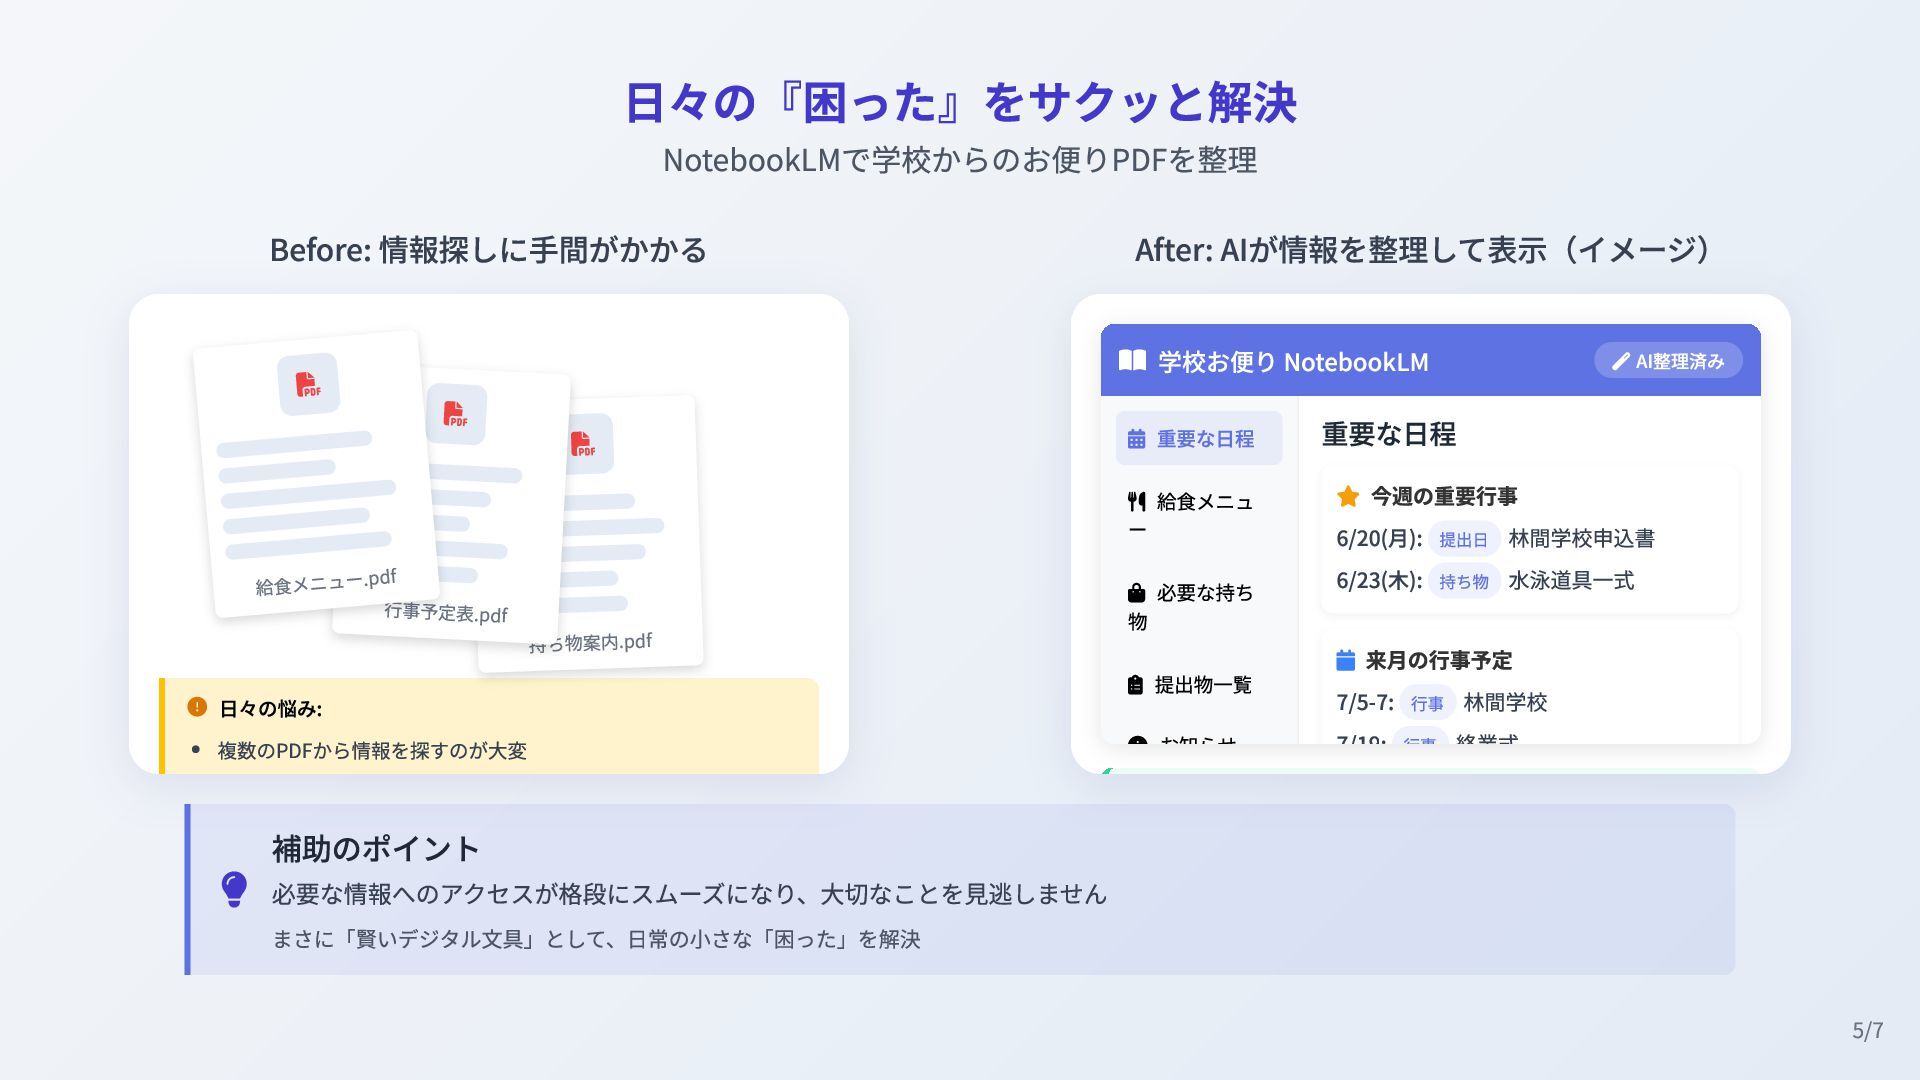The height and width of the screenshot is (1080, 1920).
Task: Click the 持ち物 tag label
Action: (1463, 582)
